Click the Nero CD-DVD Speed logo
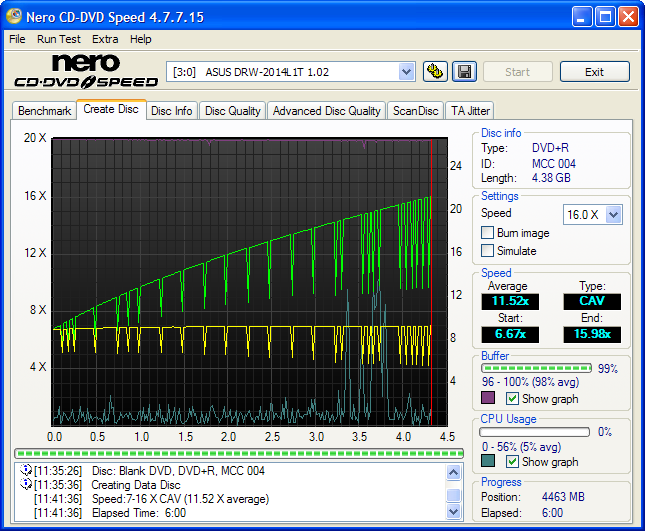Screen dimensions: 645x531 pos(85,71)
